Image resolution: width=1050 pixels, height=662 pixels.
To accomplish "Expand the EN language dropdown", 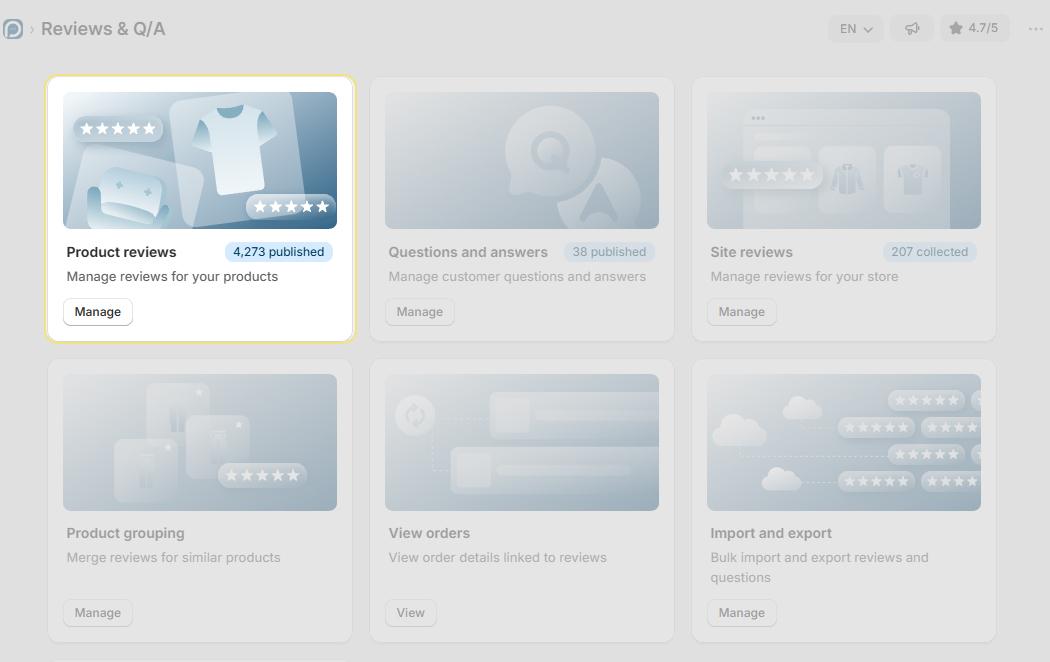I will point(856,29).
